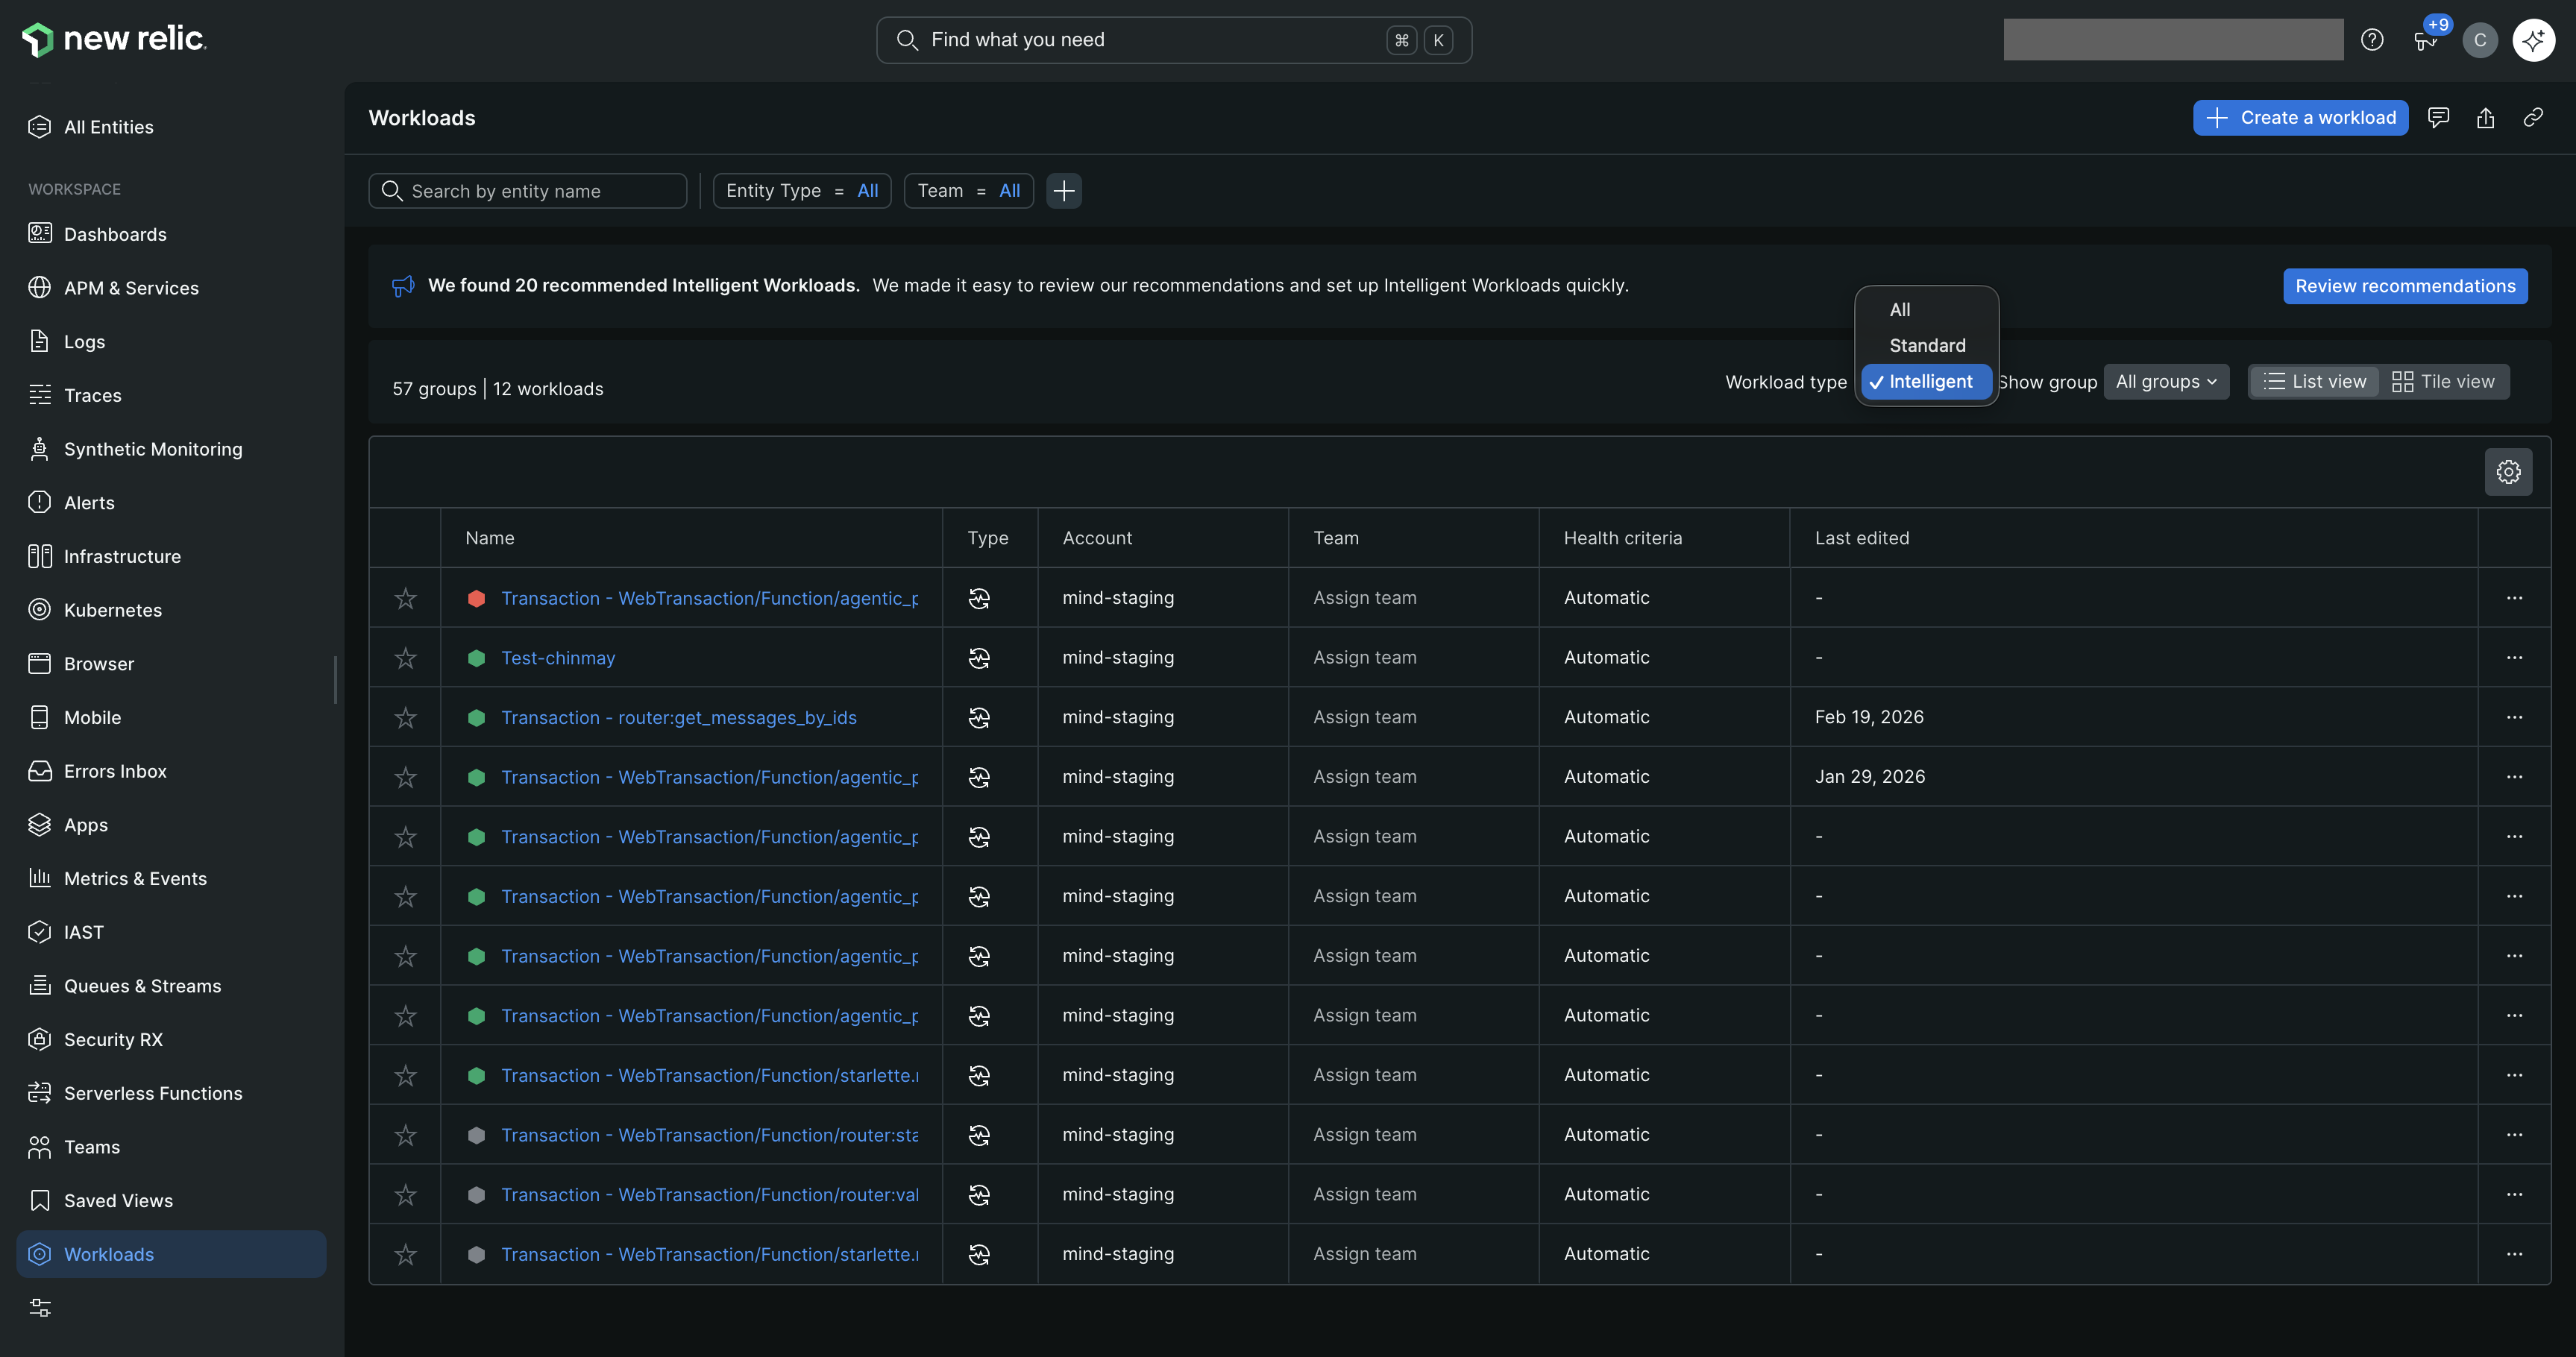Open Serverless Functions in the sidebar
2576x1357 pixels.
pos(152,1092)
